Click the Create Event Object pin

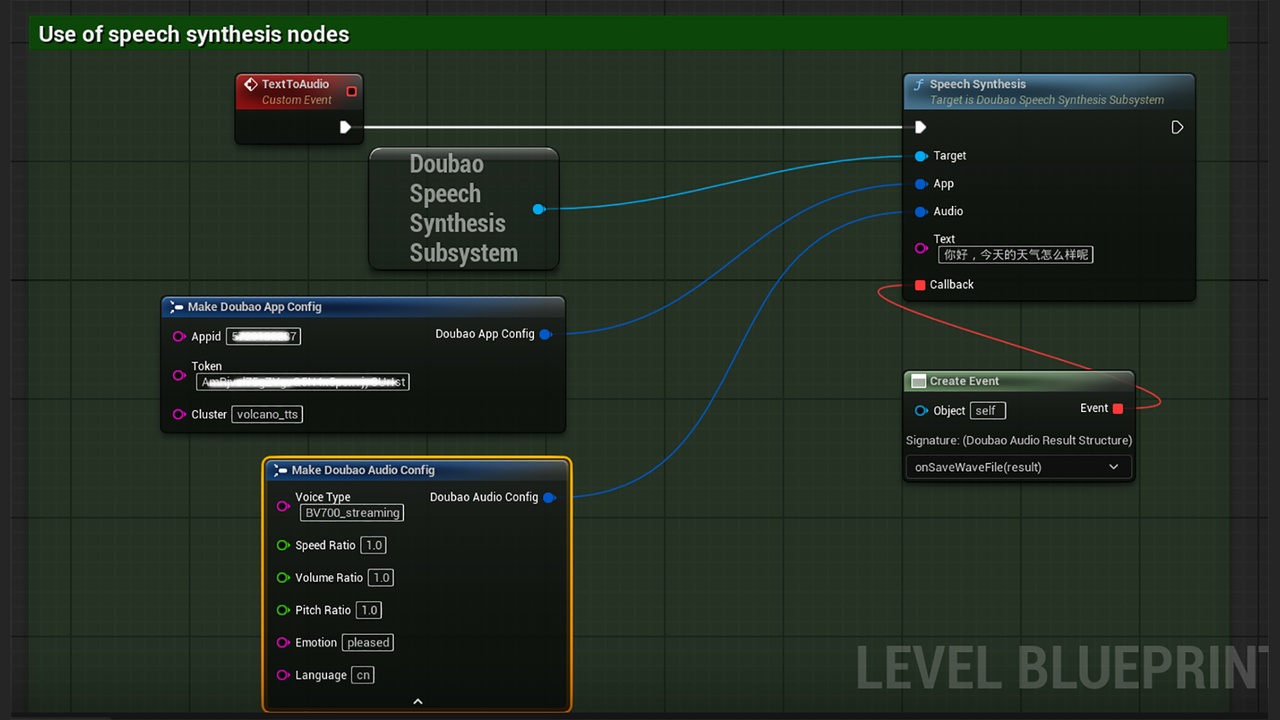(x=921, y=411)
